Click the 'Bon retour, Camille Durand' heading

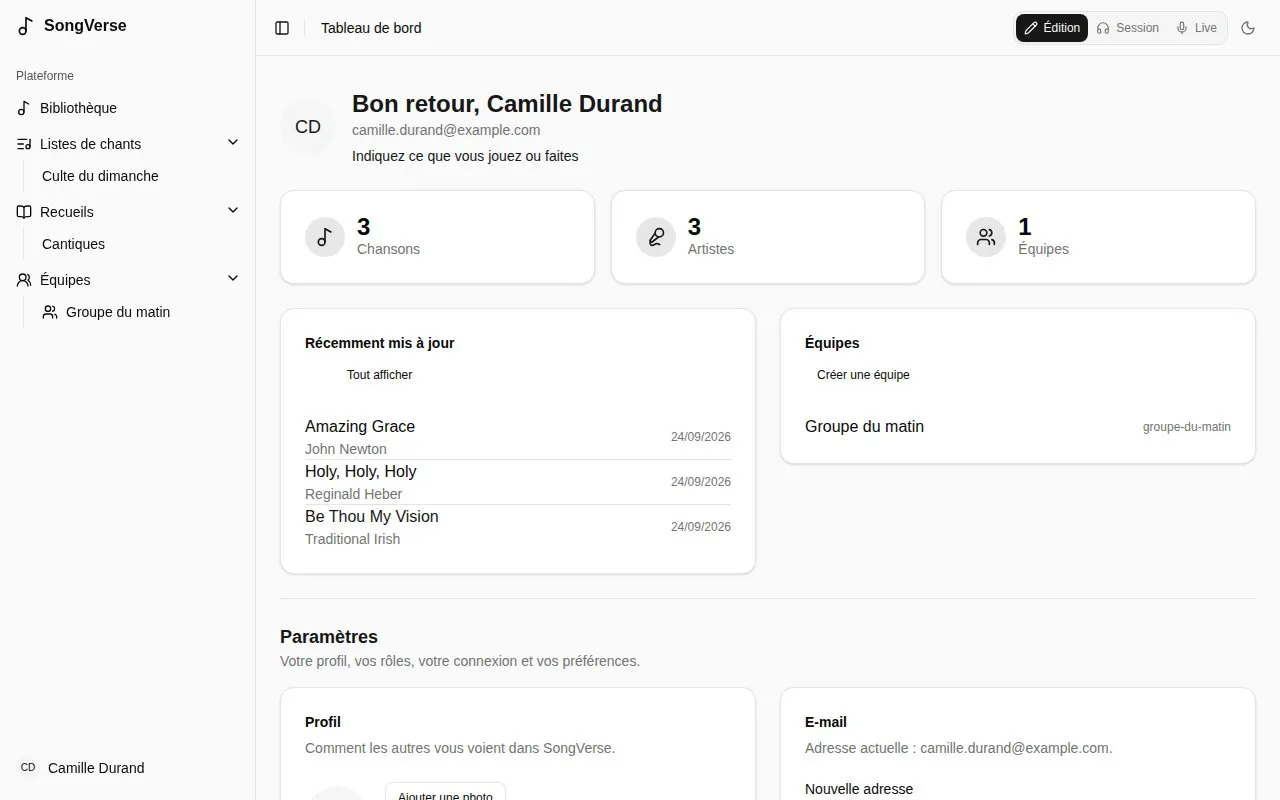(x=507, y=104)
